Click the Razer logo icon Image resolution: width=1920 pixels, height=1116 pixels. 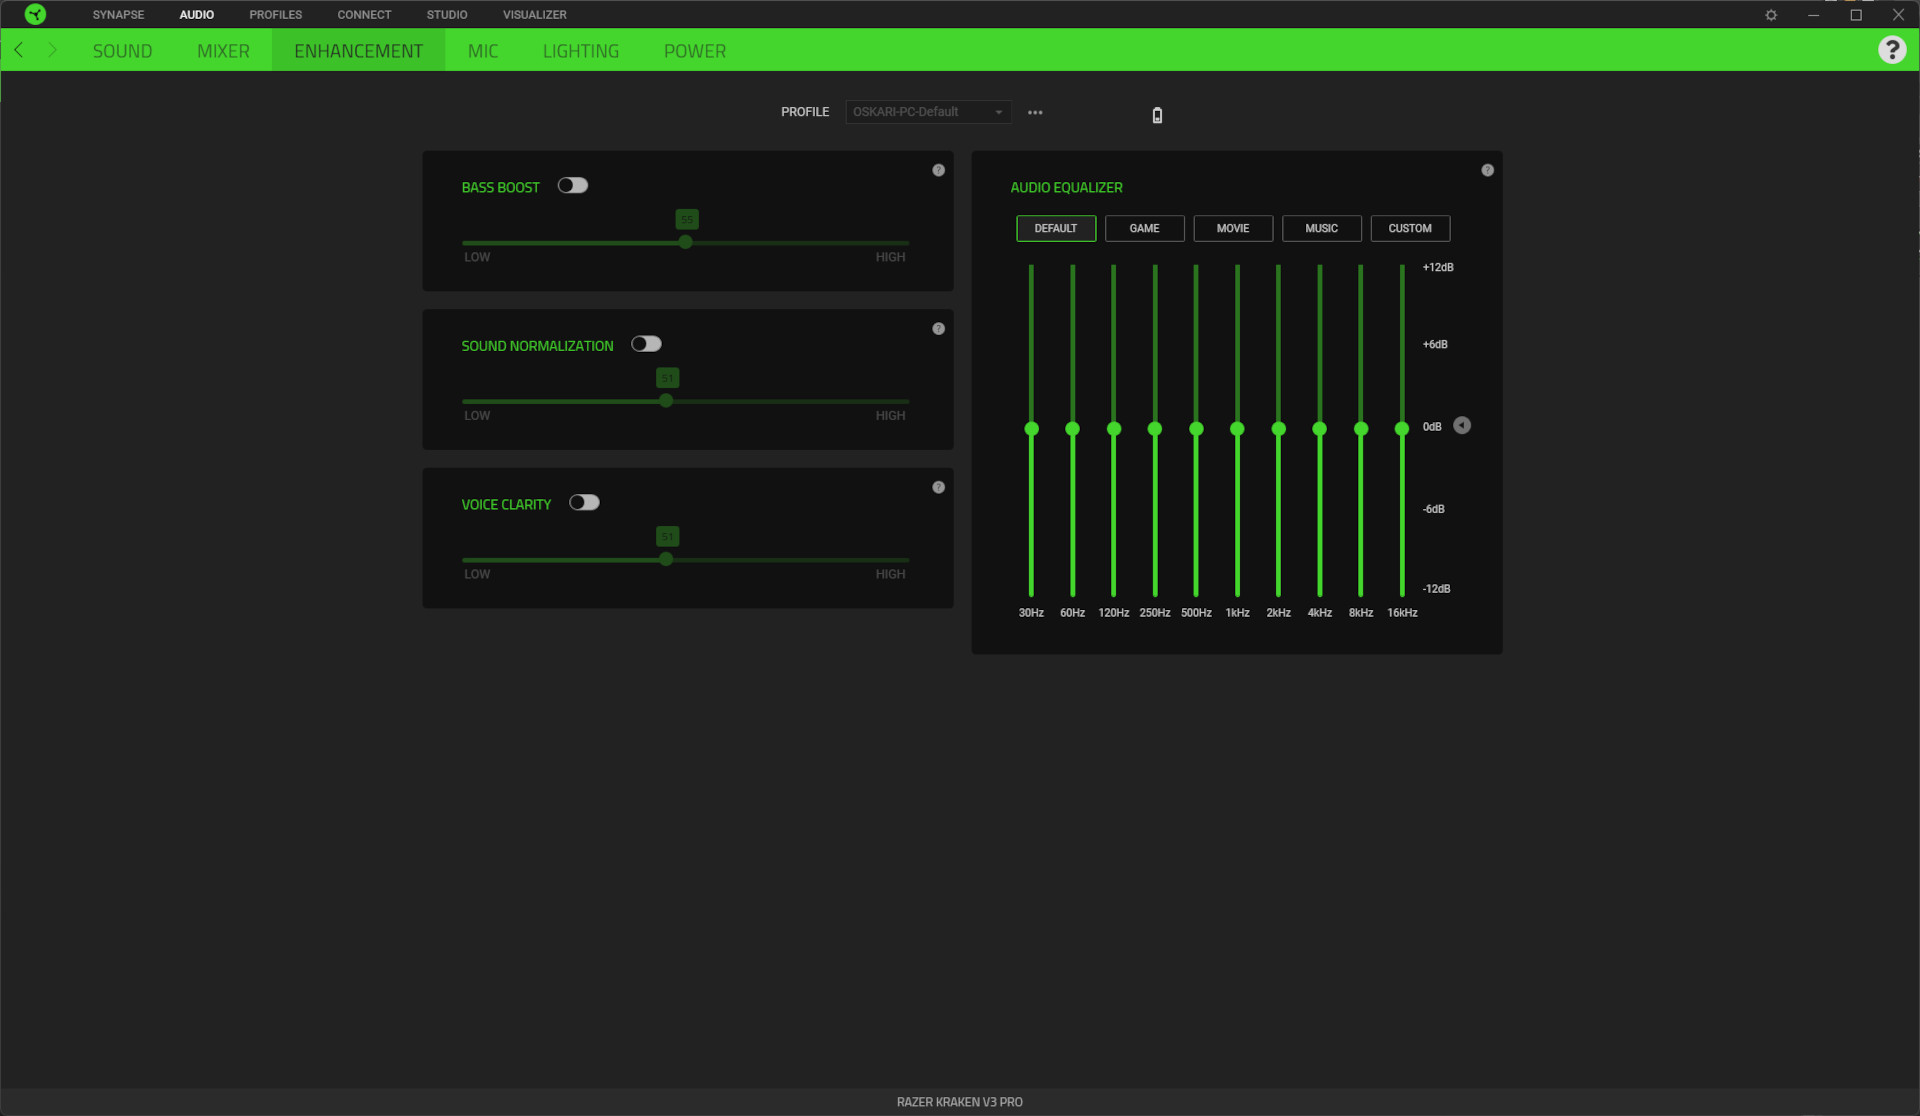[35, 14]
